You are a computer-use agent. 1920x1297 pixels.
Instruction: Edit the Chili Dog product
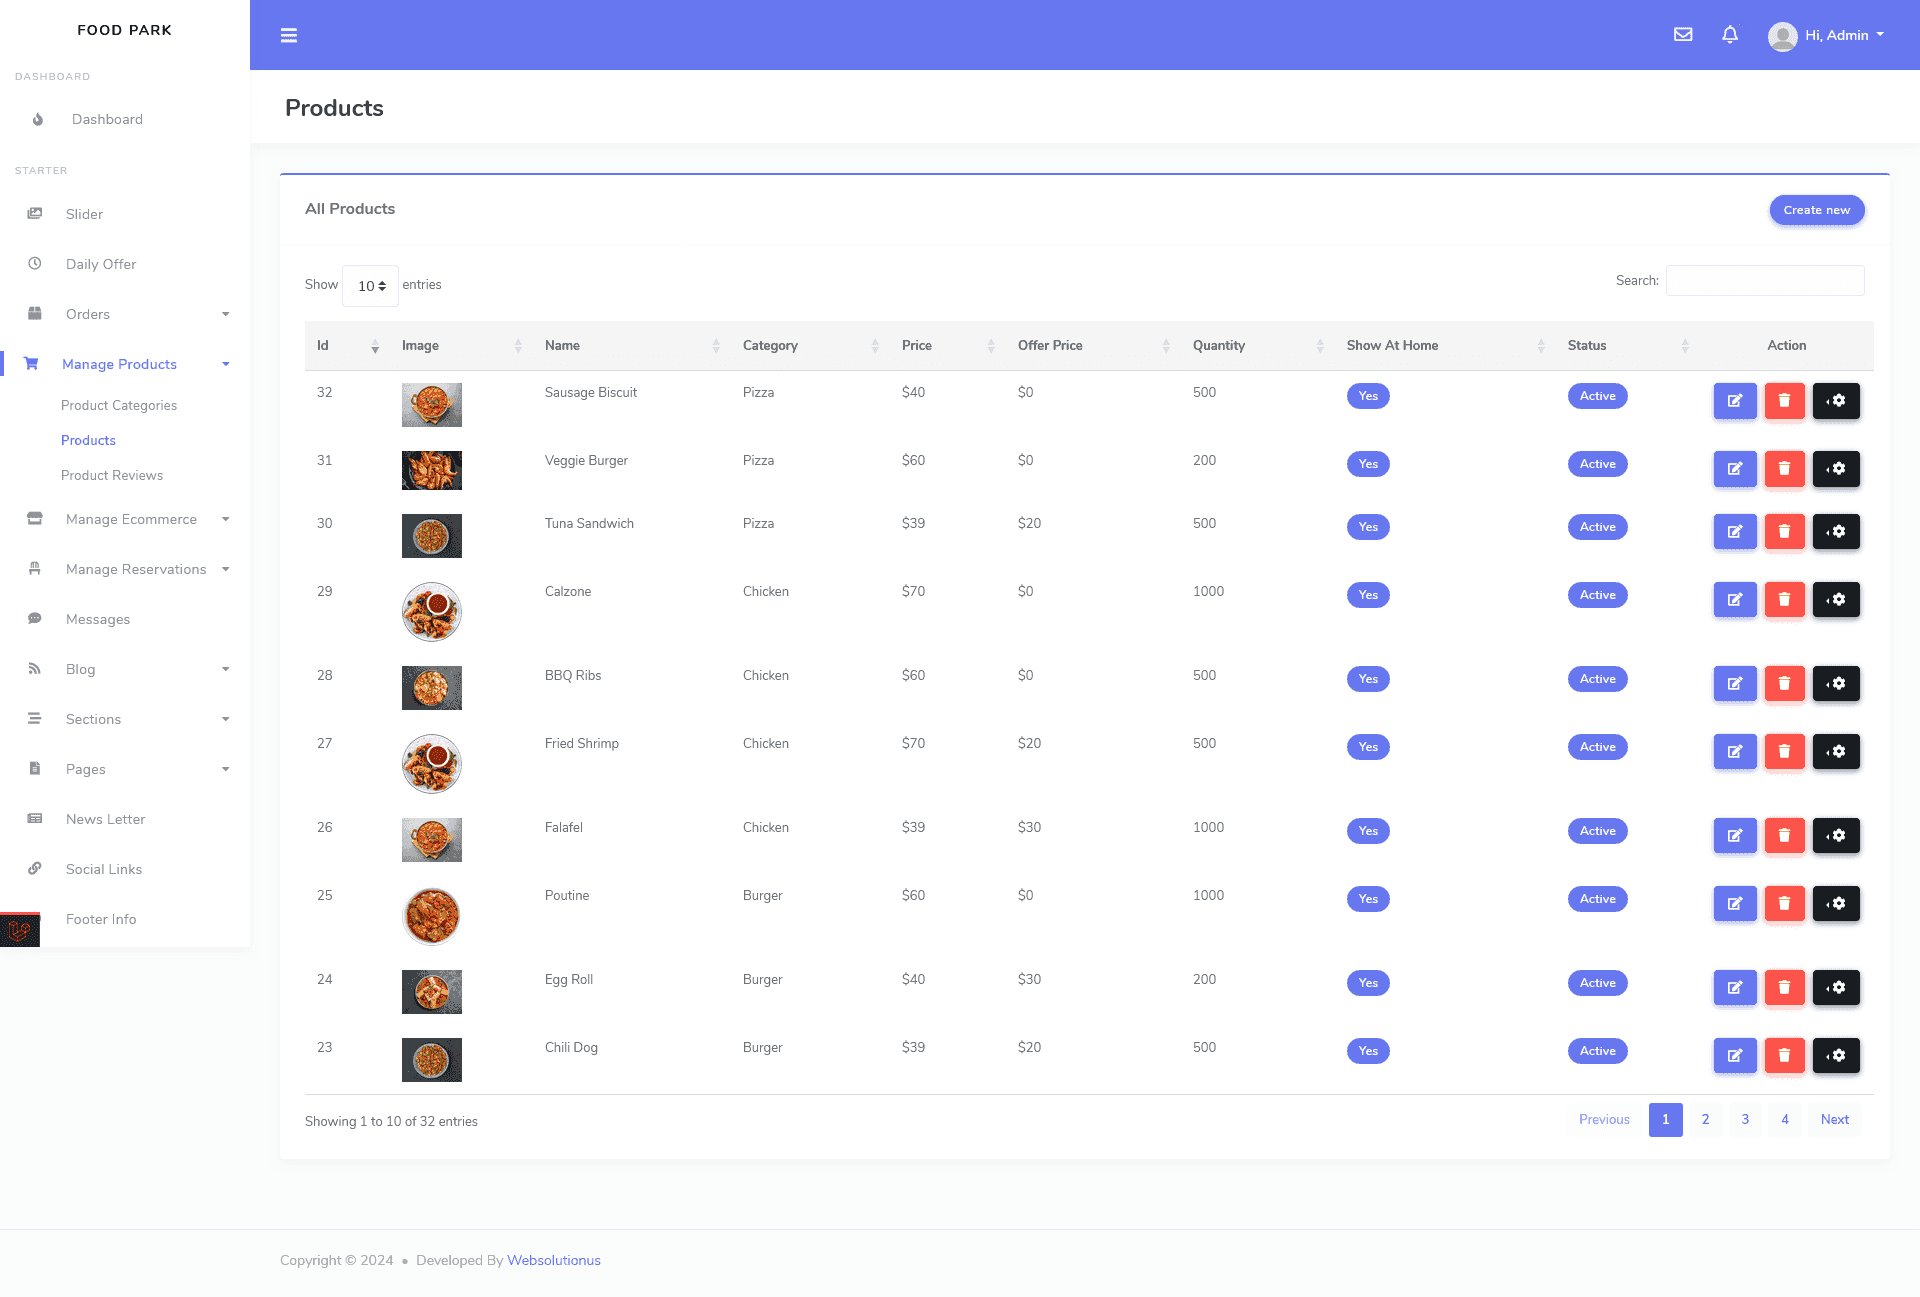pos(1735,1056)
